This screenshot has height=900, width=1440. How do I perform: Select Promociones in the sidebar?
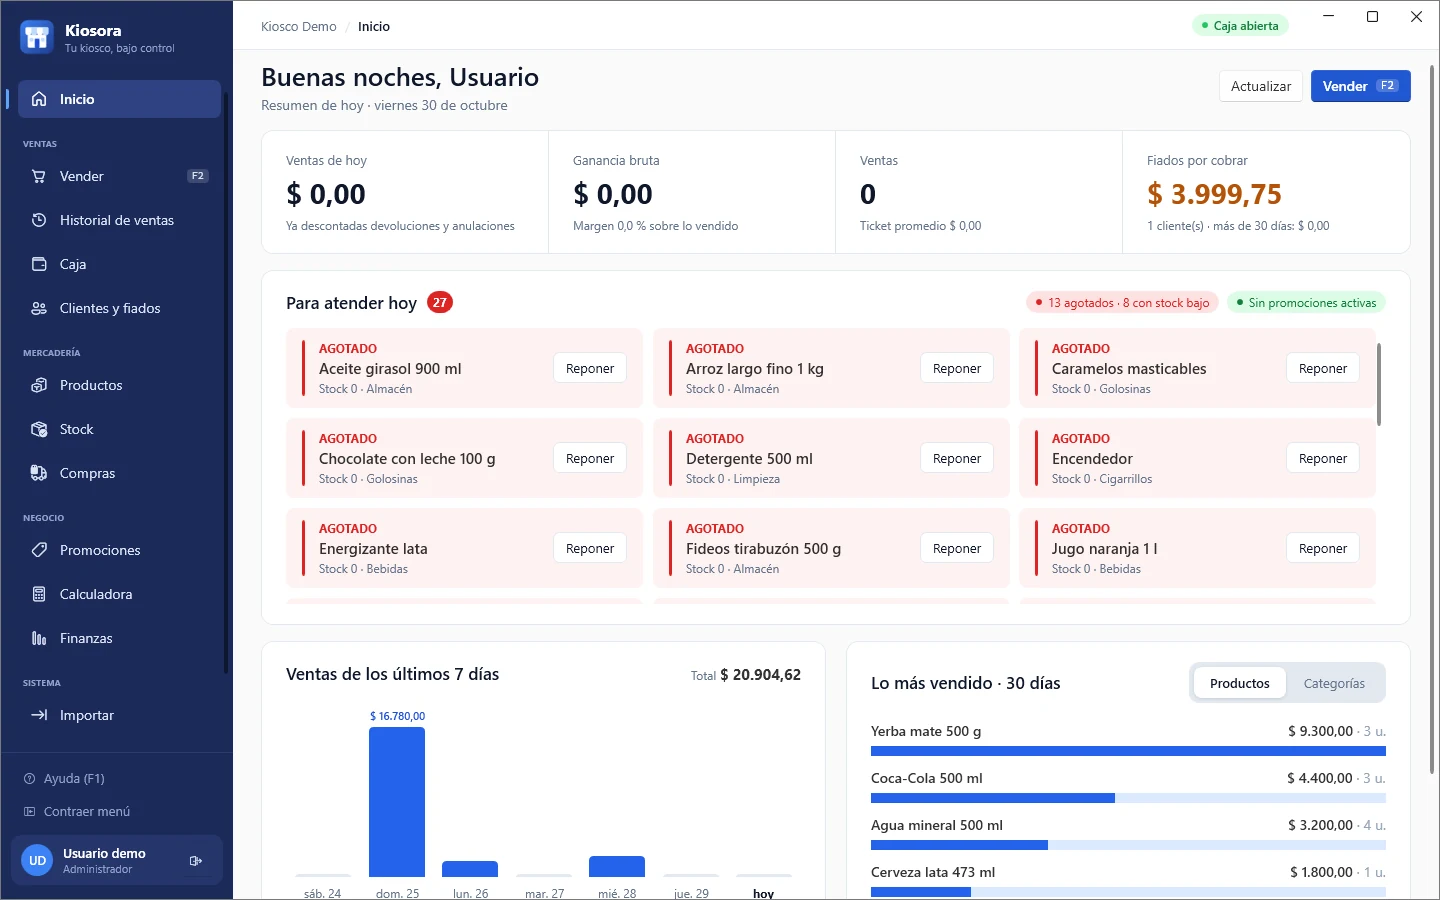tap(119, 550)
